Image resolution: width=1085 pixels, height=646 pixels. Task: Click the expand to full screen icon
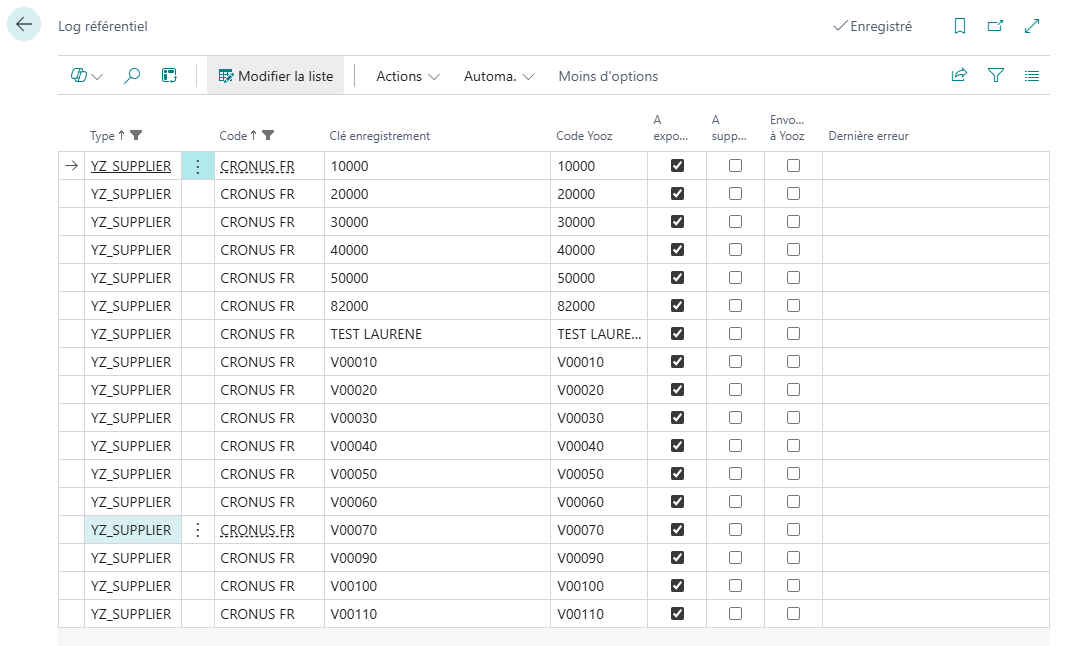coord(1032,27)
